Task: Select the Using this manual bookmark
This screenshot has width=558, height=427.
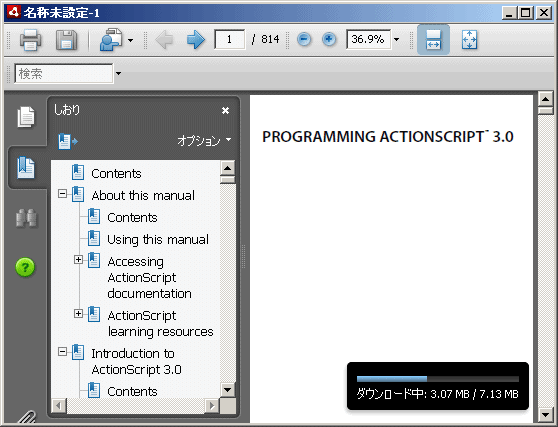Action: pos(158,239)
